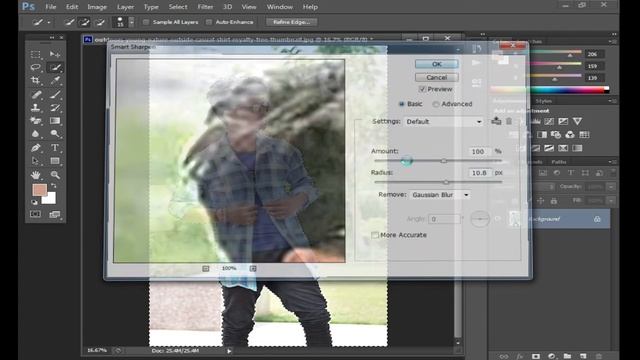Select the Brush tool
The width and height of the screenshot is (640, 360).
(55, 95)
